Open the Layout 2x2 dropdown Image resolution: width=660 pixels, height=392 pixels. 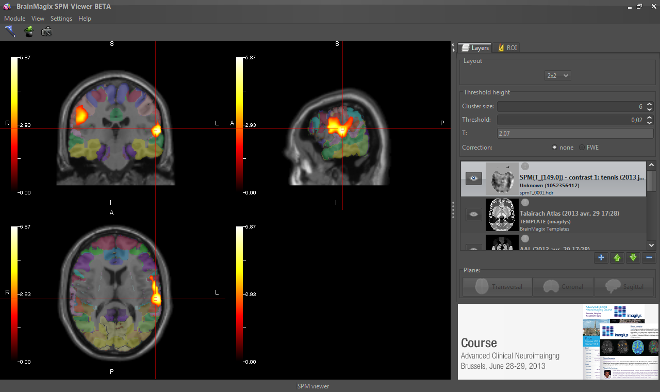pos(558,75)
